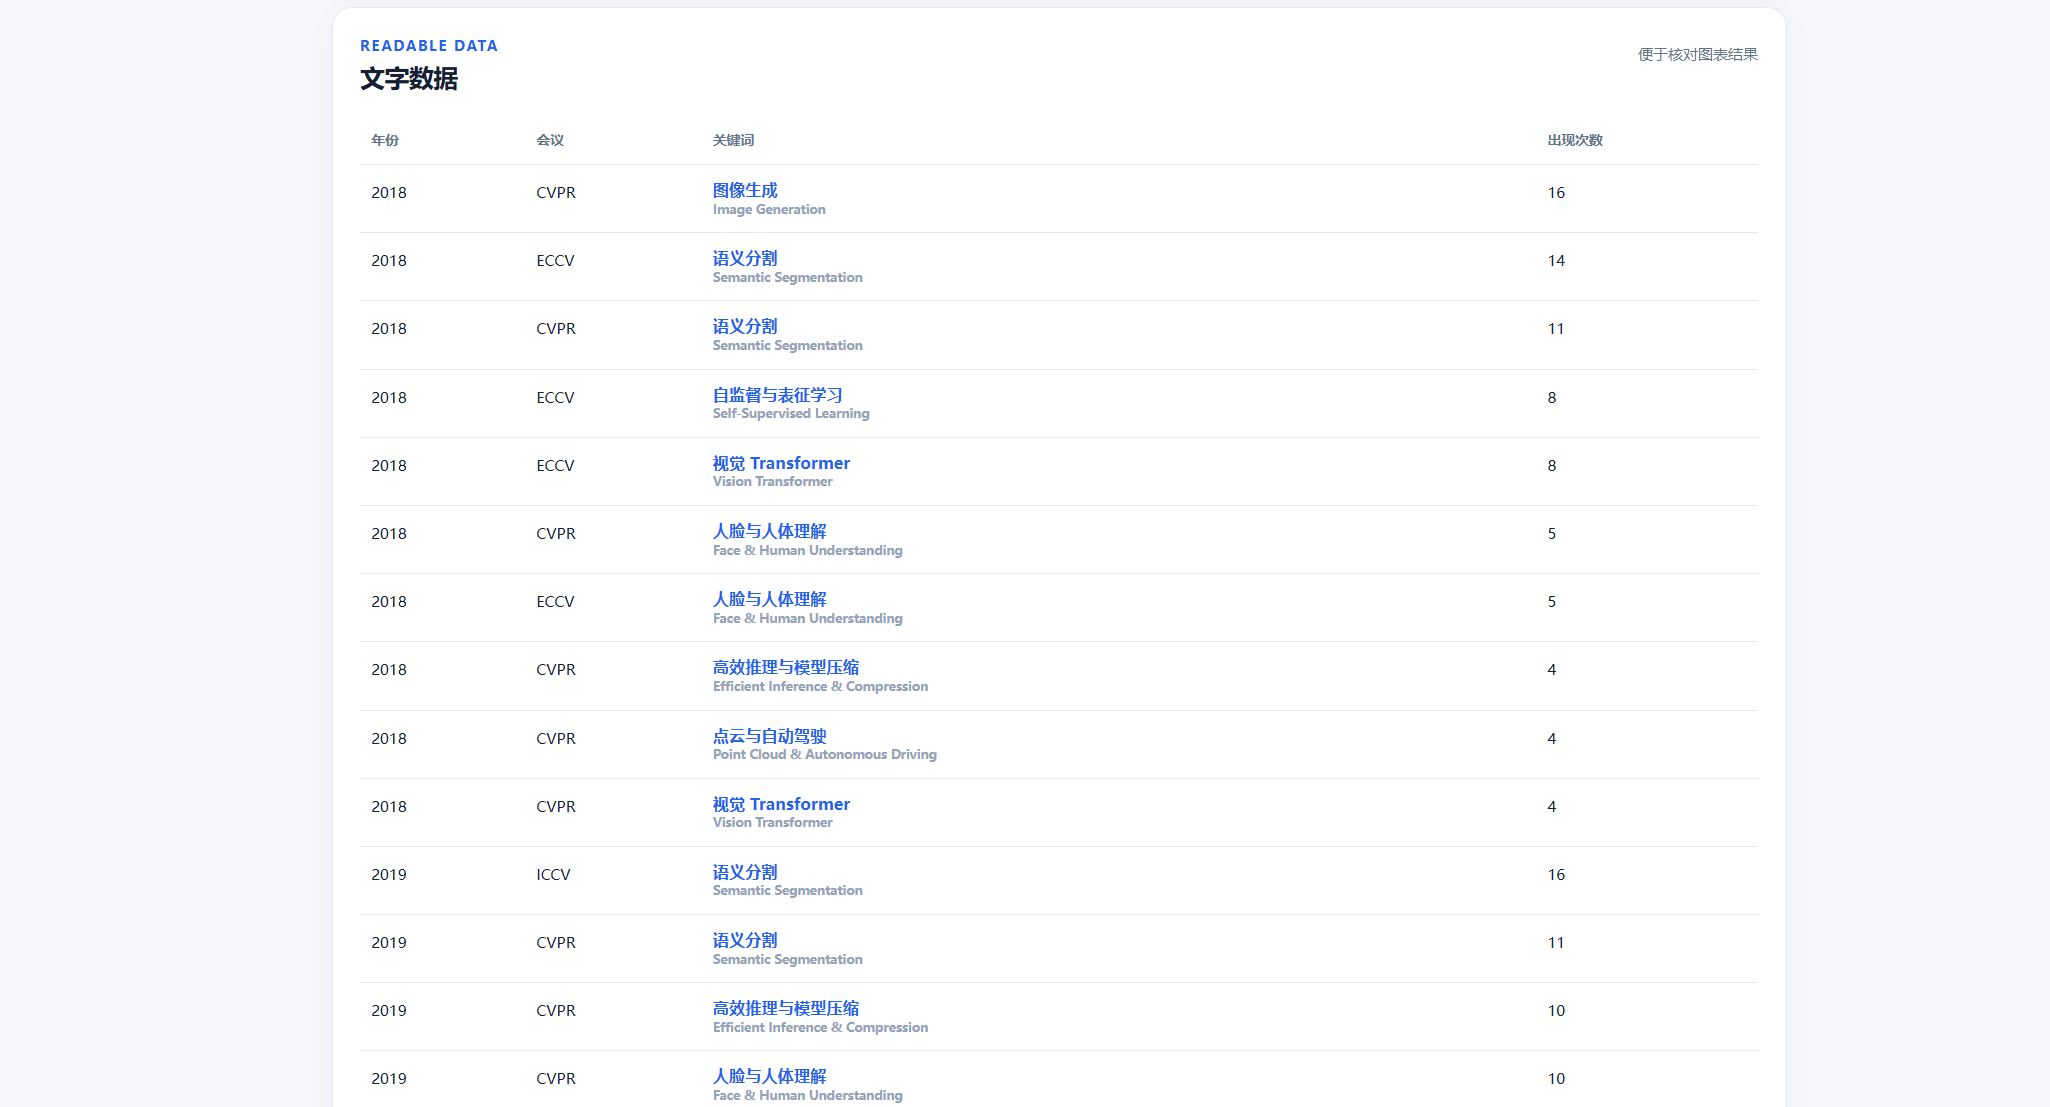The width and height of the screenshot is (2050, 1107).
Task: Click the 会议 column header
Action: (550, 140)
